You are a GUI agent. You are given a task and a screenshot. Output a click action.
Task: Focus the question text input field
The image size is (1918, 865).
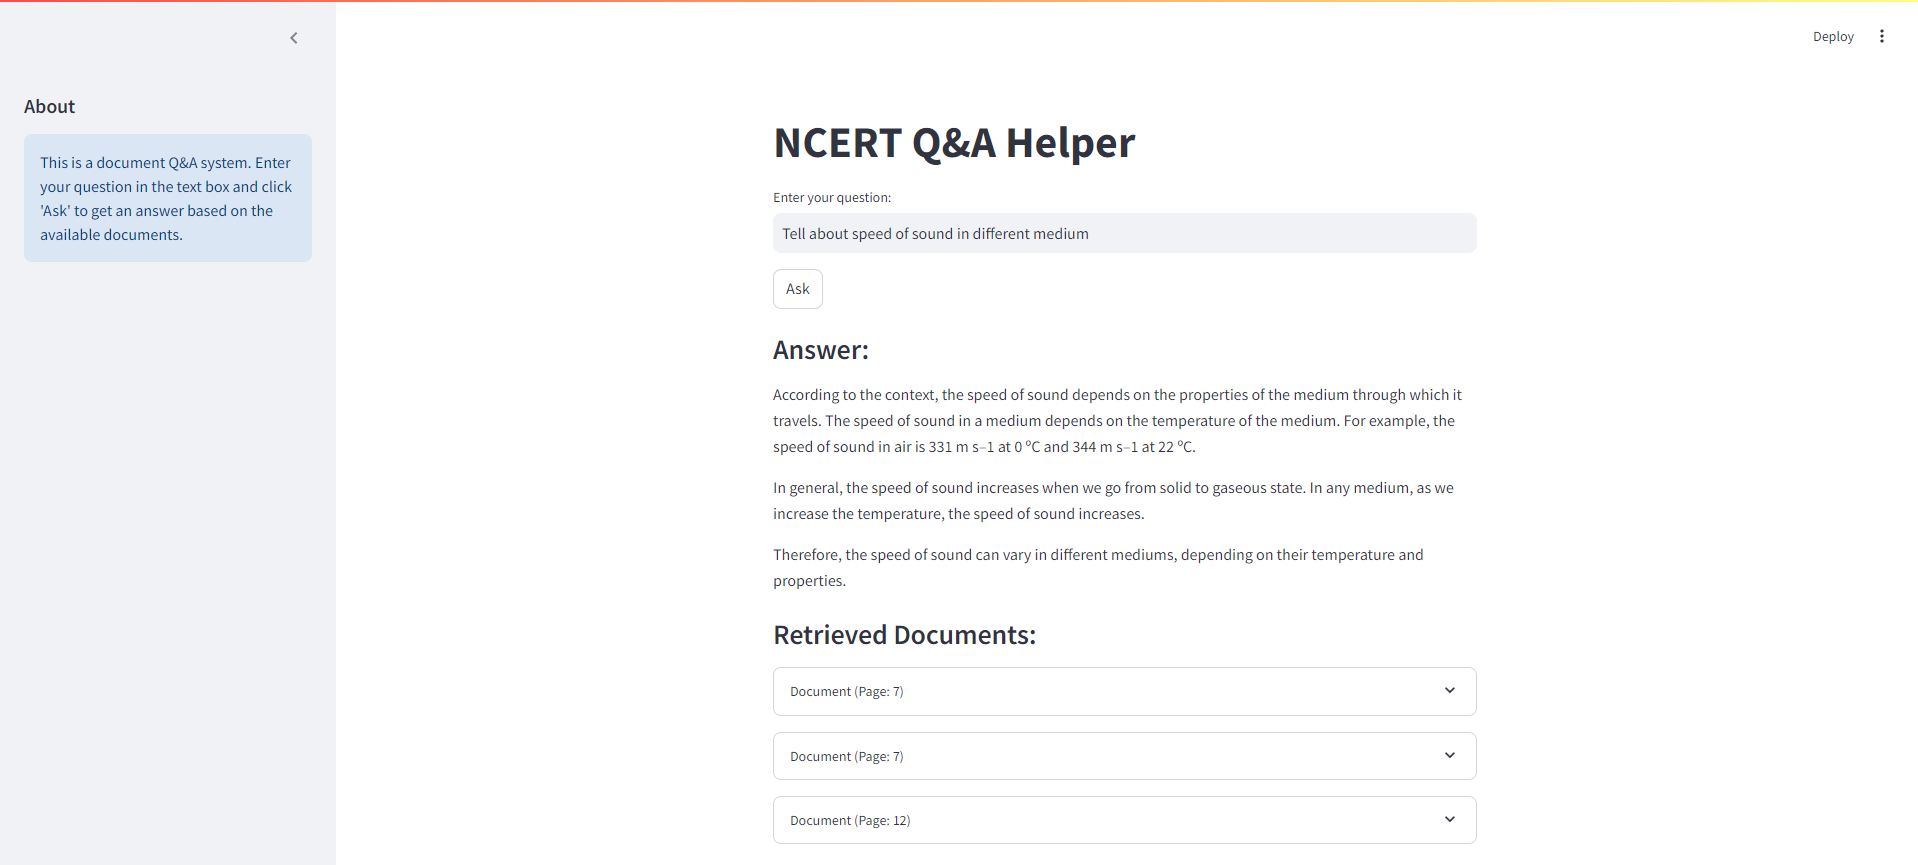[x=1123, y=233]
